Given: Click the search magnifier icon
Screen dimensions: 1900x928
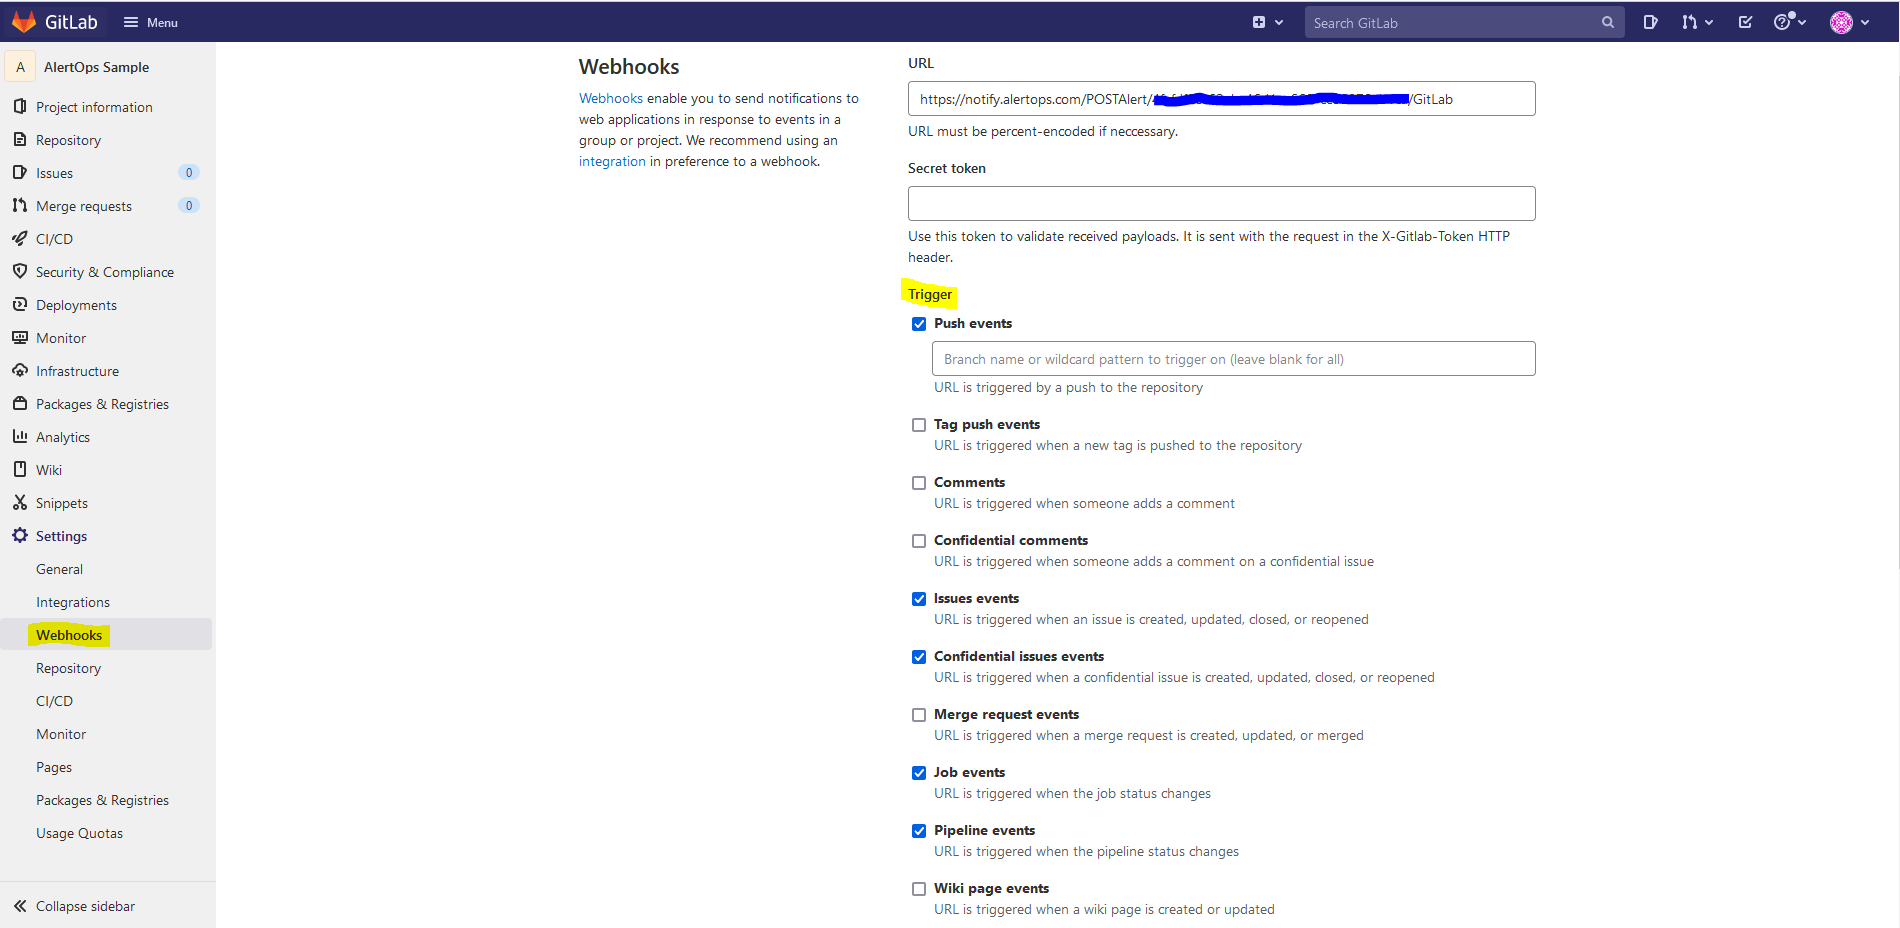Looking at the screenshot, I should (1607, 22).
